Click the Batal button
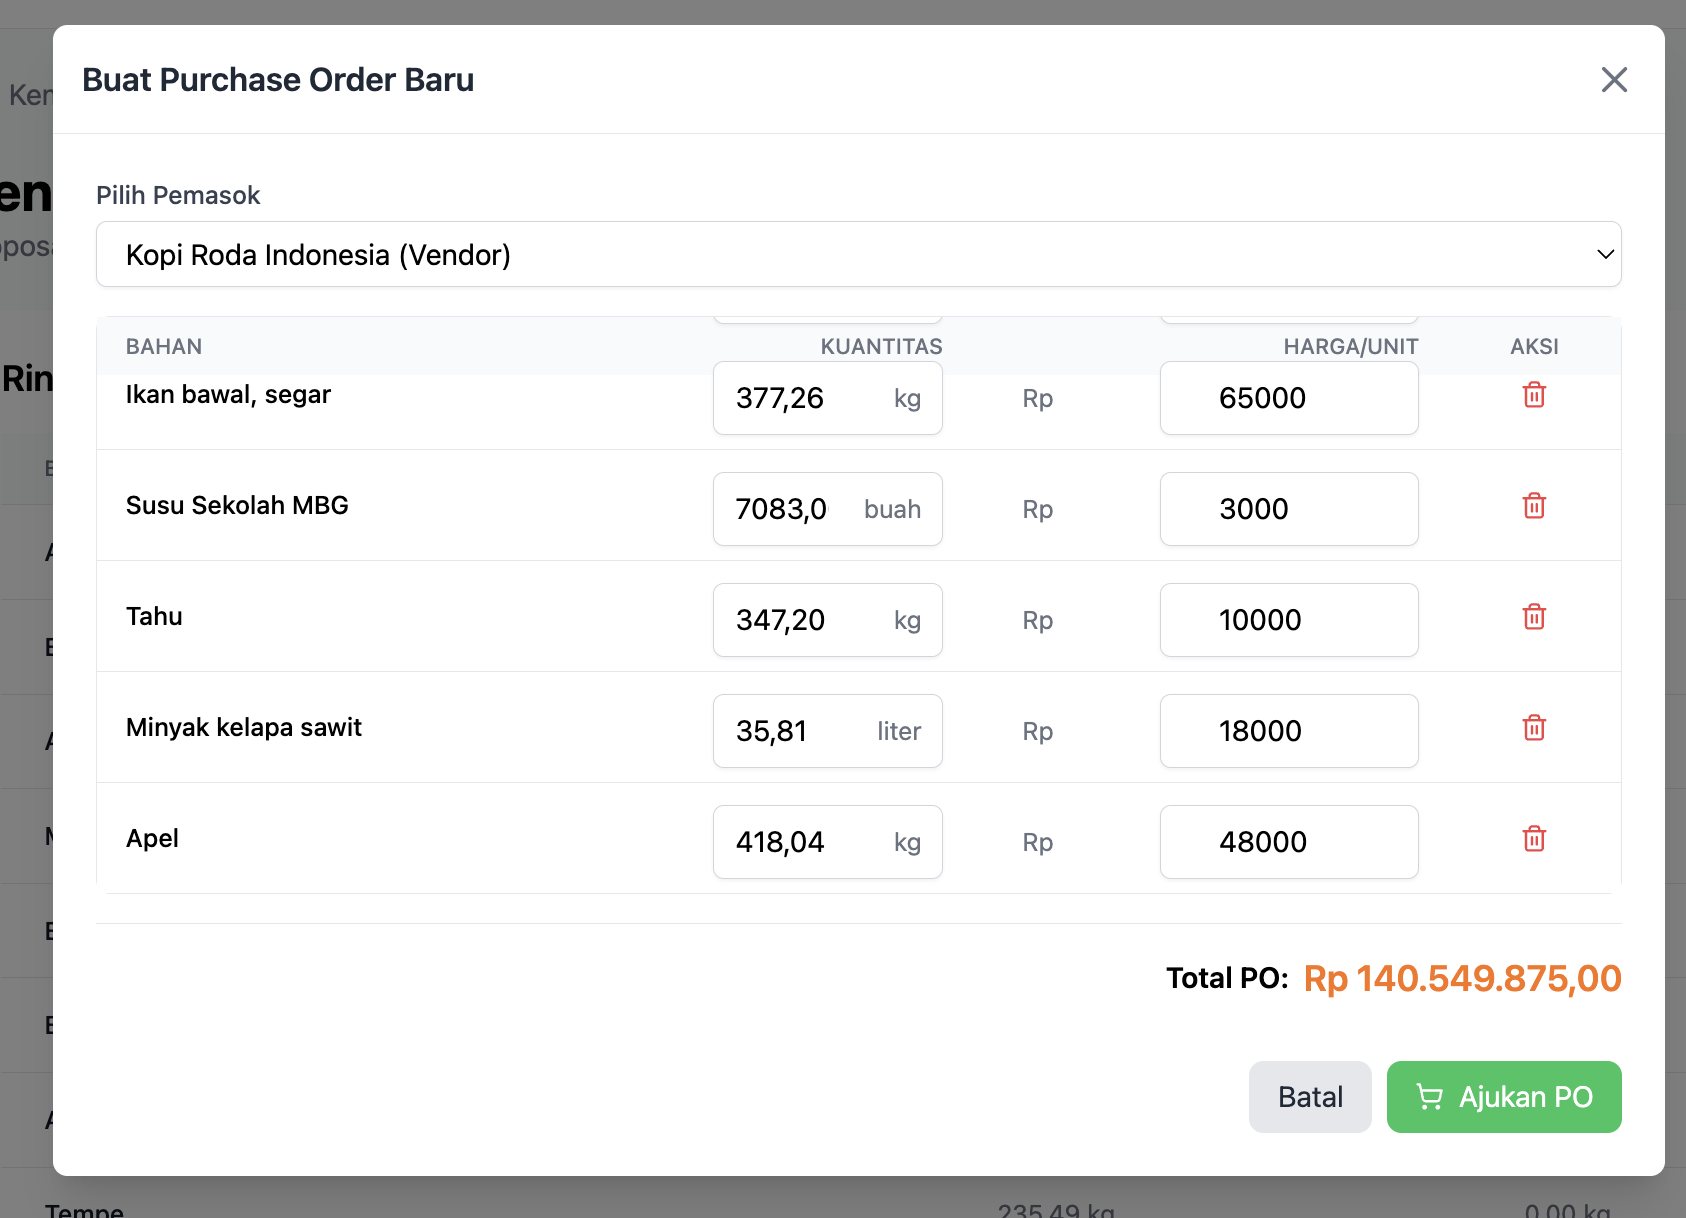This screenshot has height=1218, width=1686. click(1309, 1097)
